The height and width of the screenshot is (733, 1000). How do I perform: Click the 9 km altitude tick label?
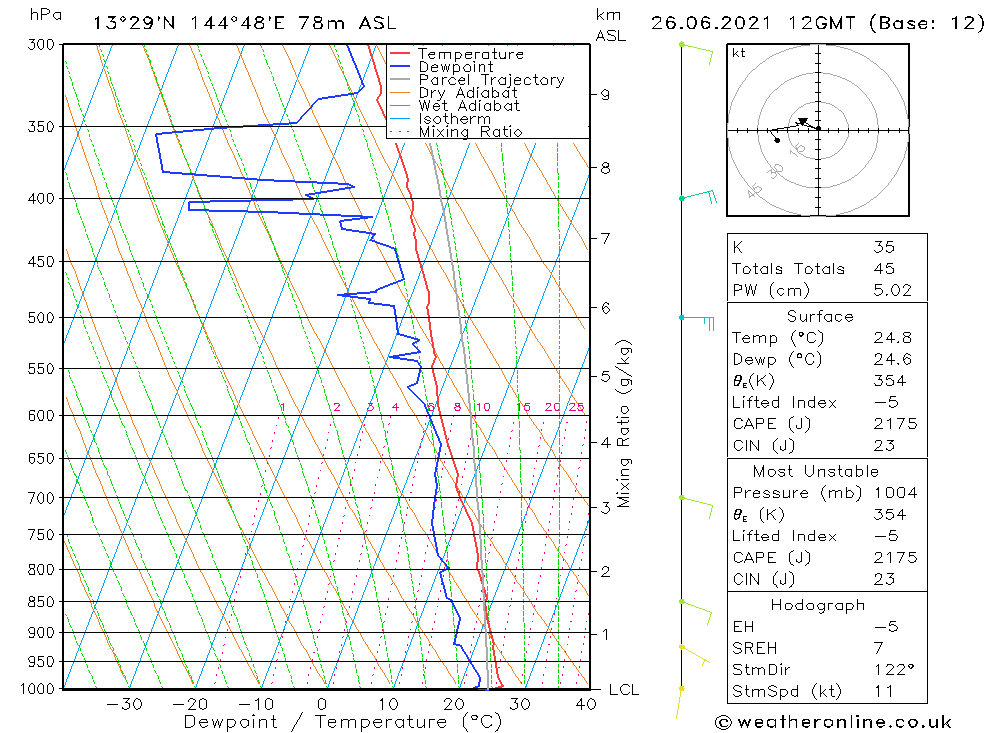tap(605, 95)
